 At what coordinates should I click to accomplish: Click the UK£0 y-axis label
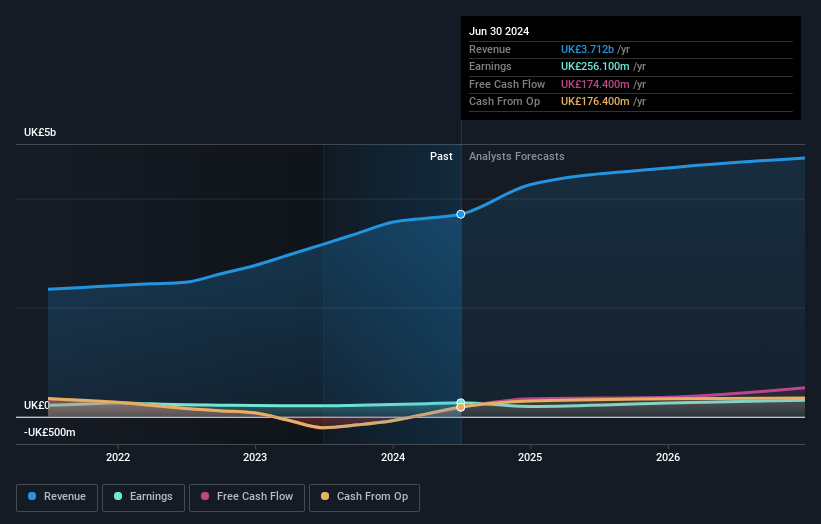(37, 405)
